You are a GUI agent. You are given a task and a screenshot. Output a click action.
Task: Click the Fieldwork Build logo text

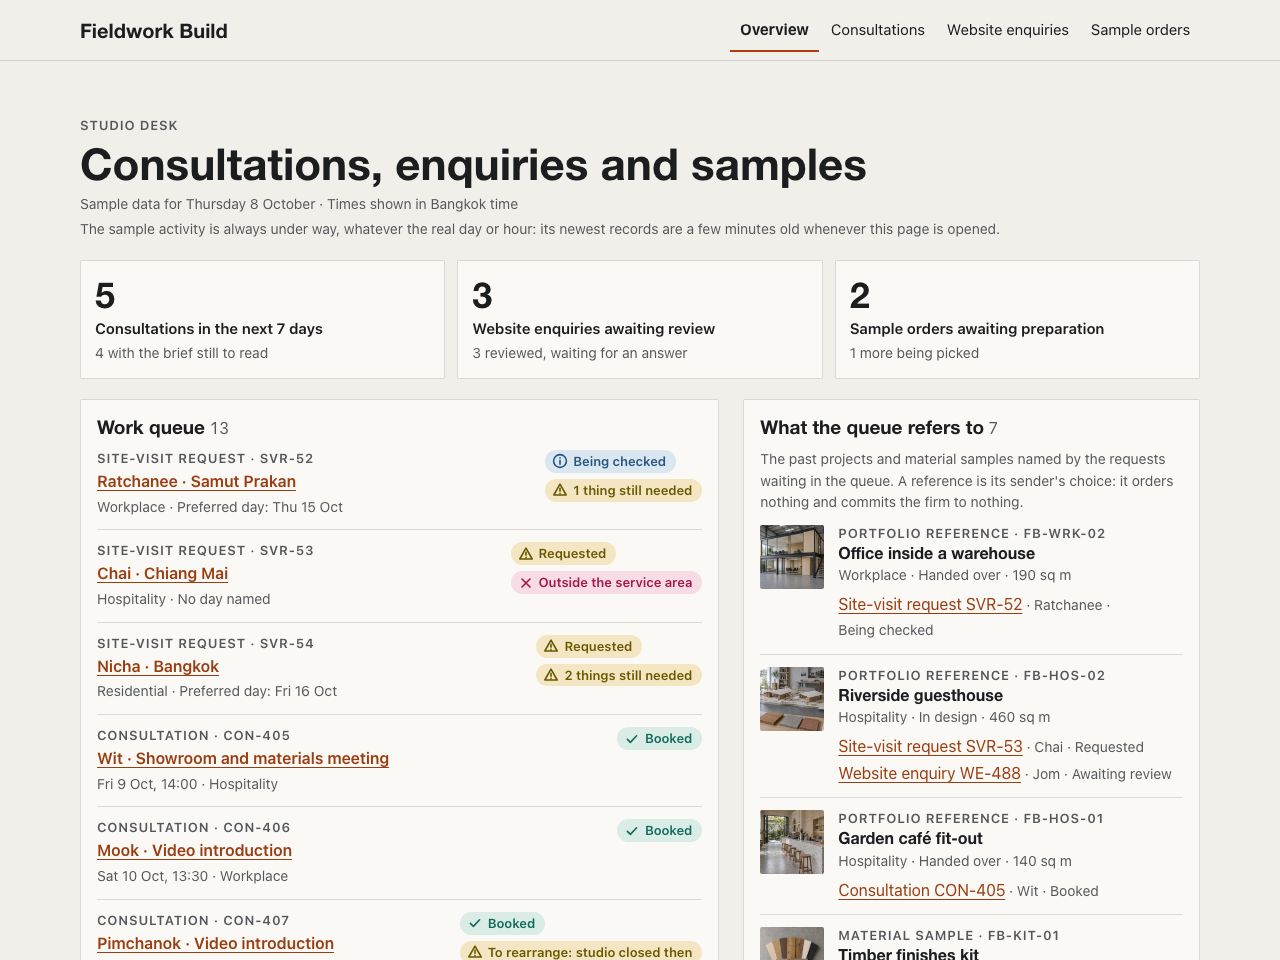click(154, 31)
